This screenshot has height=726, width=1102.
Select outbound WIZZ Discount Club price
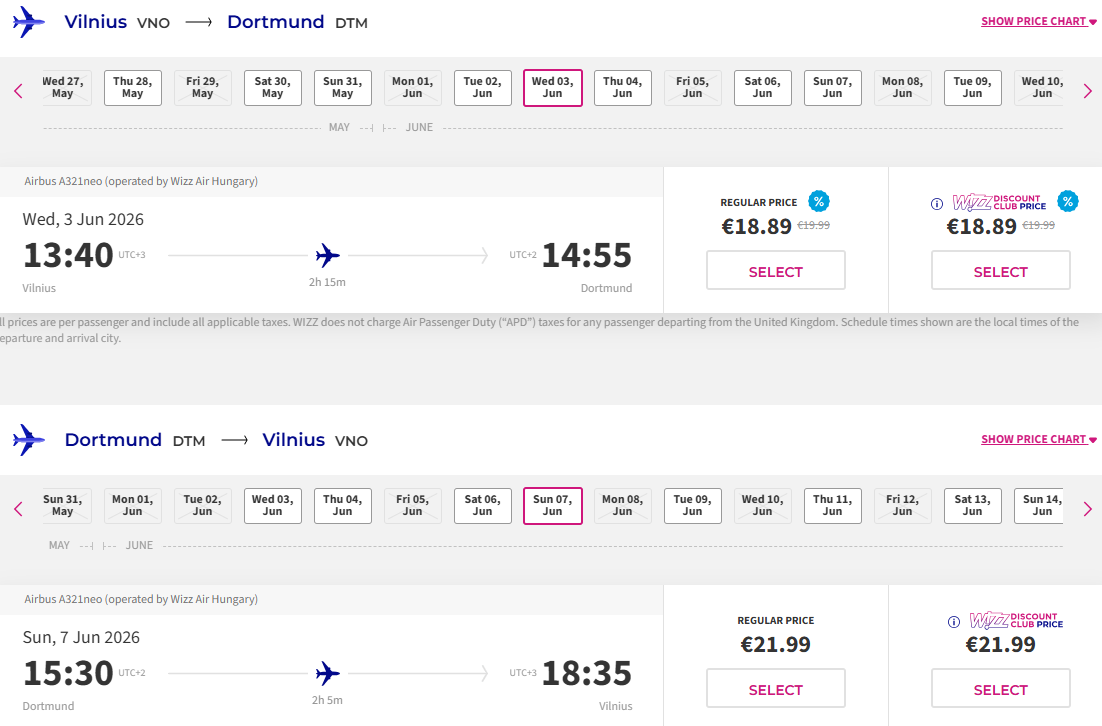click(1001, 271)
